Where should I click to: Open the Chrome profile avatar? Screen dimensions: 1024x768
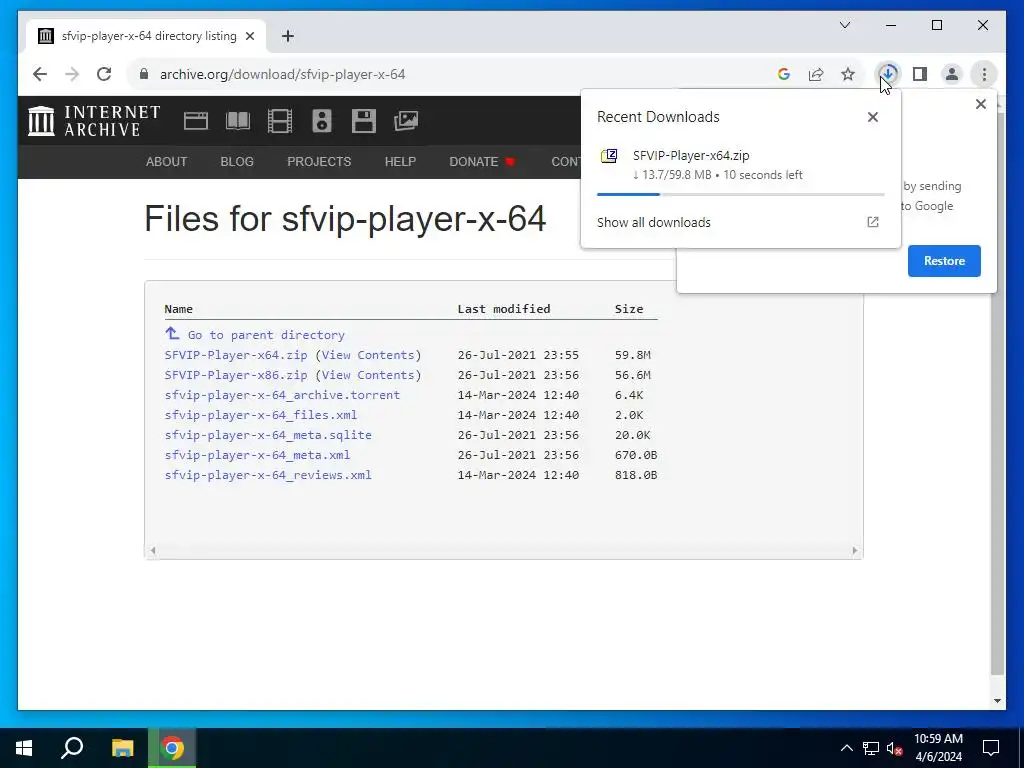pos(952,74)
